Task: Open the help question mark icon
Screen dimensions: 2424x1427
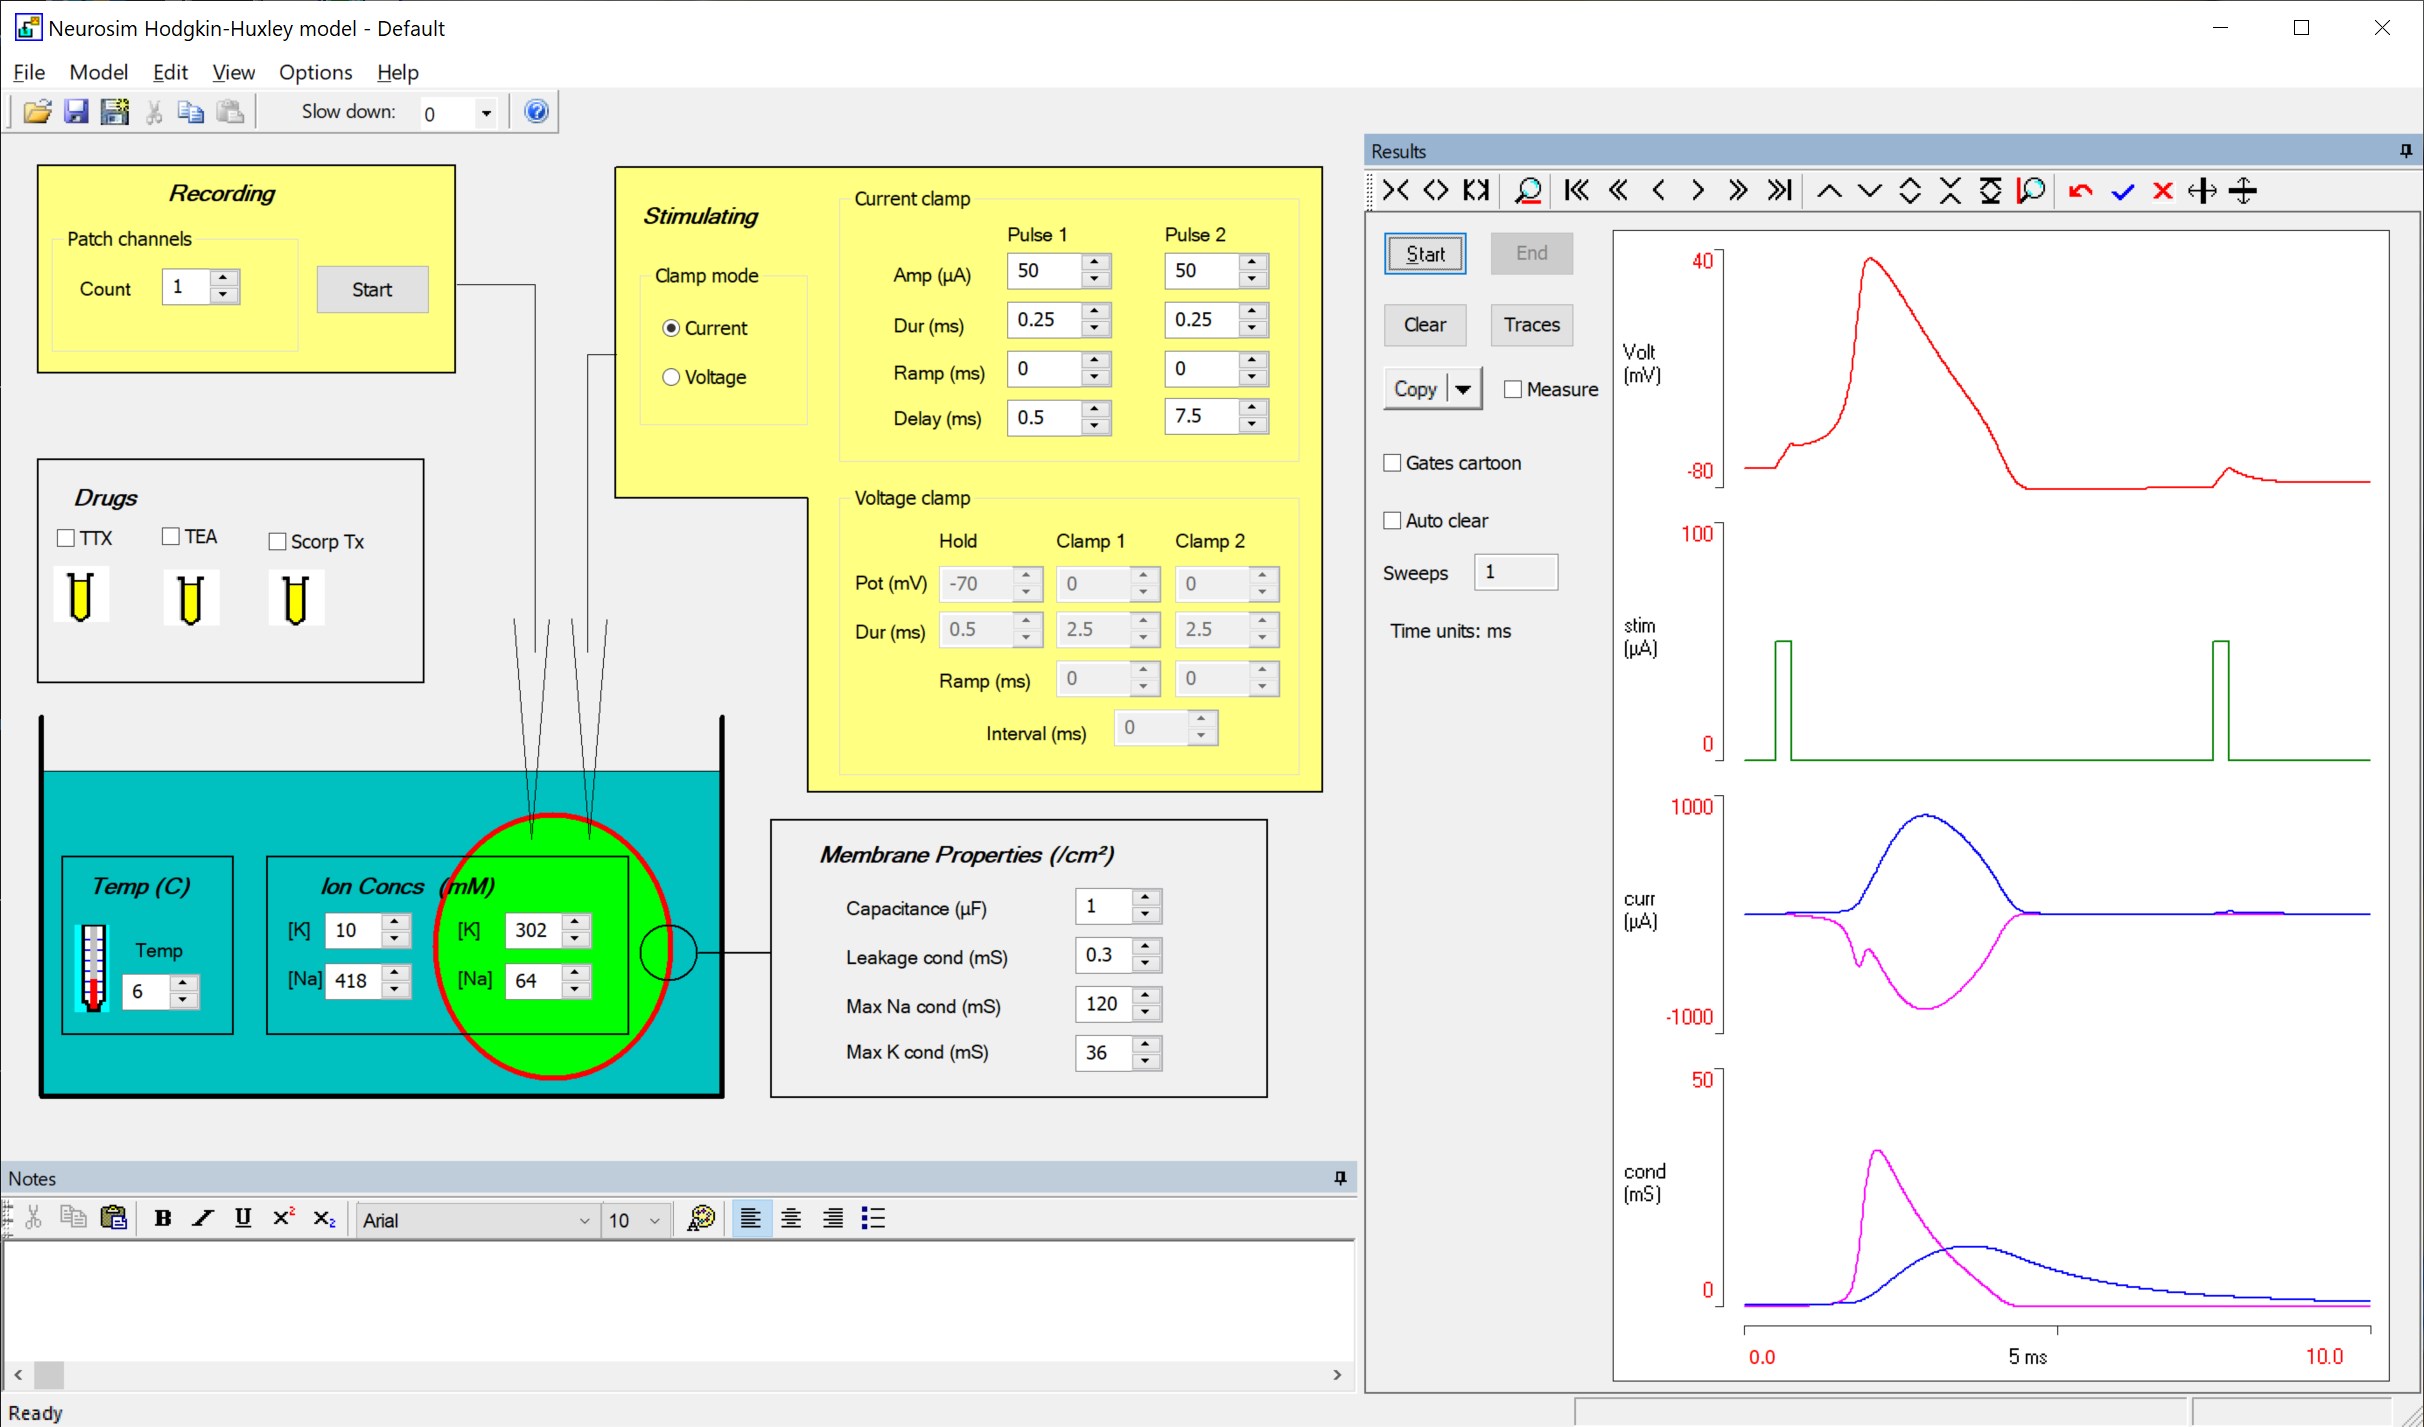Action: point(536,112)
